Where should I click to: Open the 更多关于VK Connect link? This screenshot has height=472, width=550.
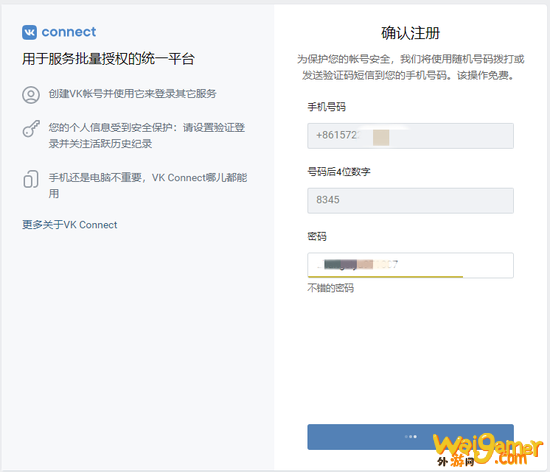click(69, 225)
